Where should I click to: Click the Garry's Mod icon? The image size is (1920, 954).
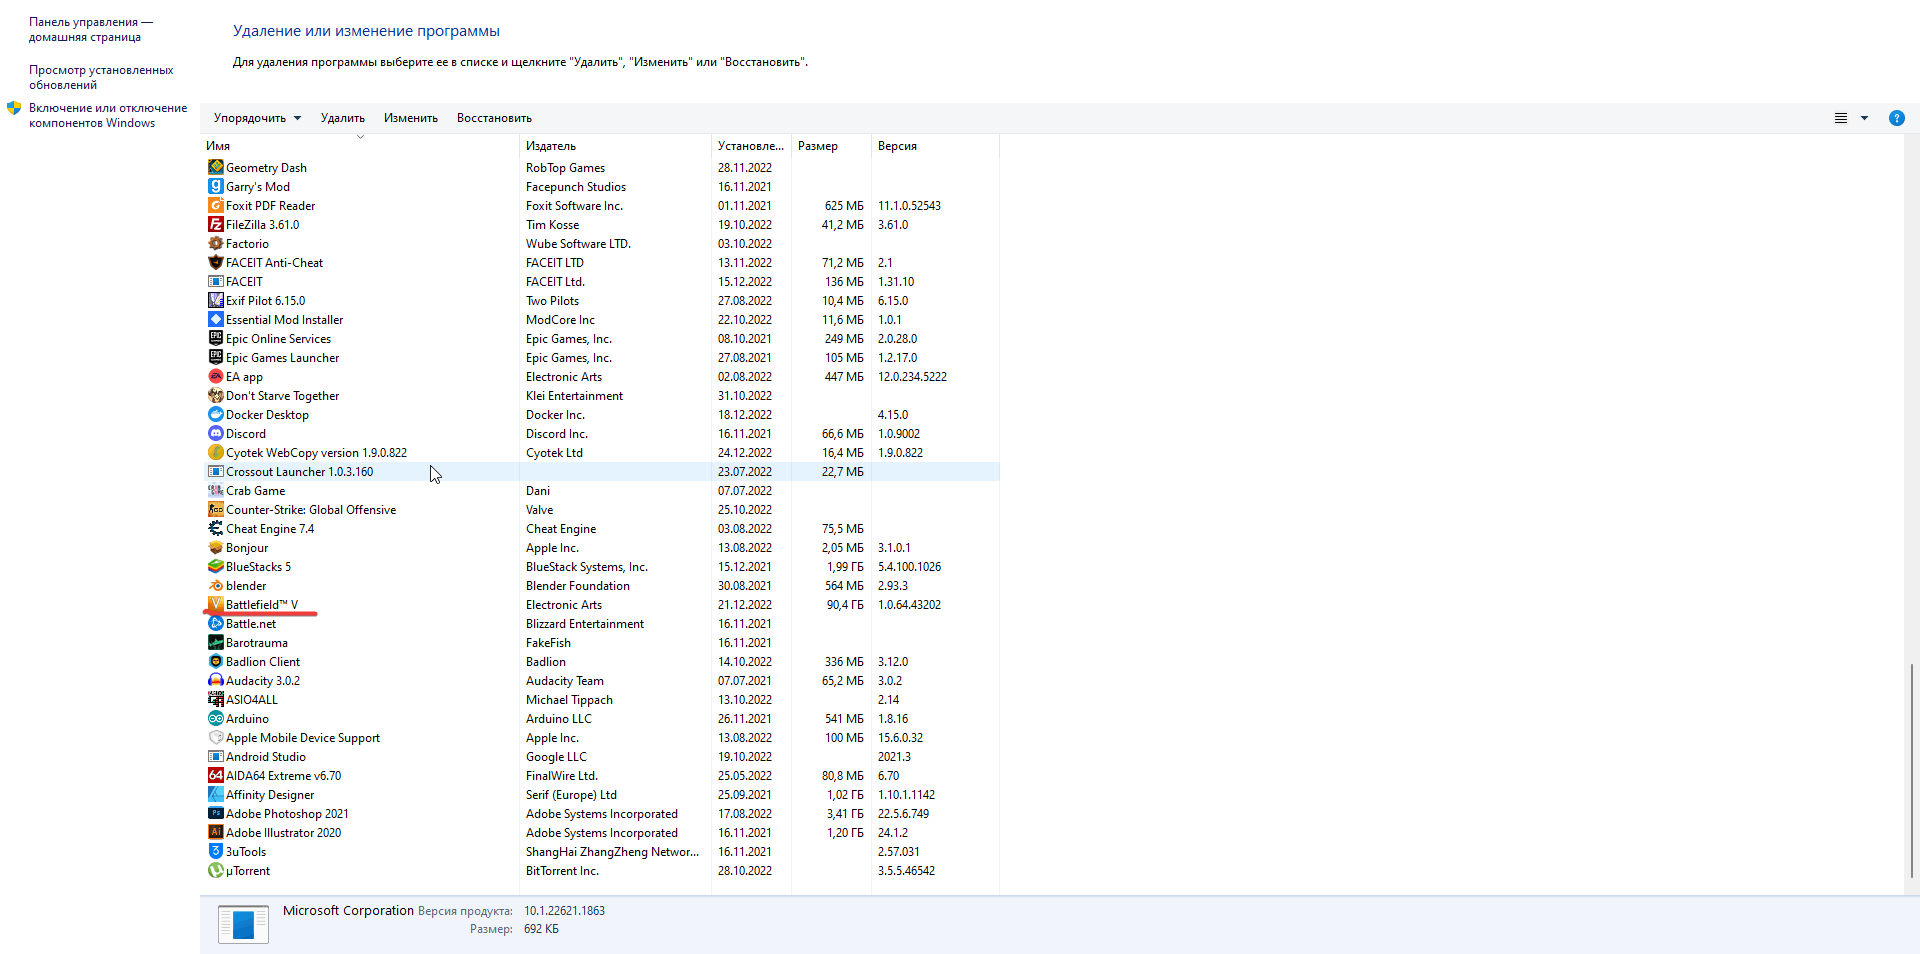pyautogui.click(x=215, y=186)
